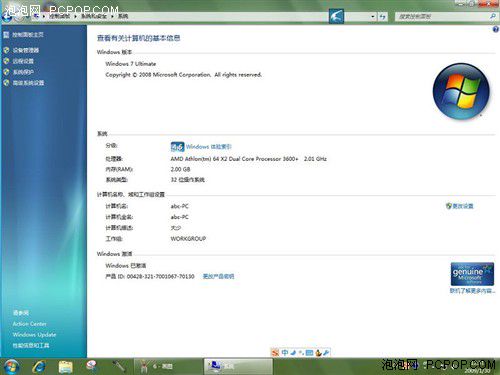Open the fifth pinned taskbar tool icon
The height and width of the screenshot is (375, 500).
click(119, 366)
